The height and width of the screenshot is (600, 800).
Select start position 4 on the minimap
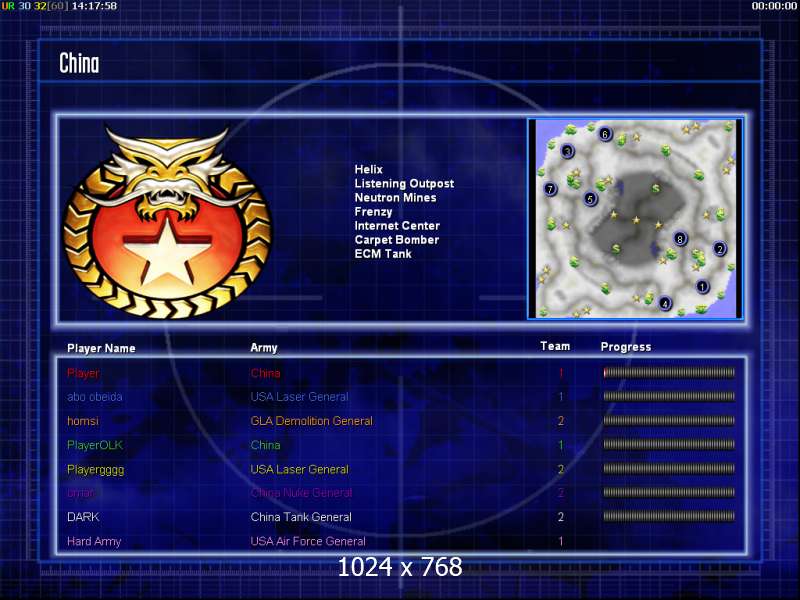pyautogui.click(x=665, y=304)
